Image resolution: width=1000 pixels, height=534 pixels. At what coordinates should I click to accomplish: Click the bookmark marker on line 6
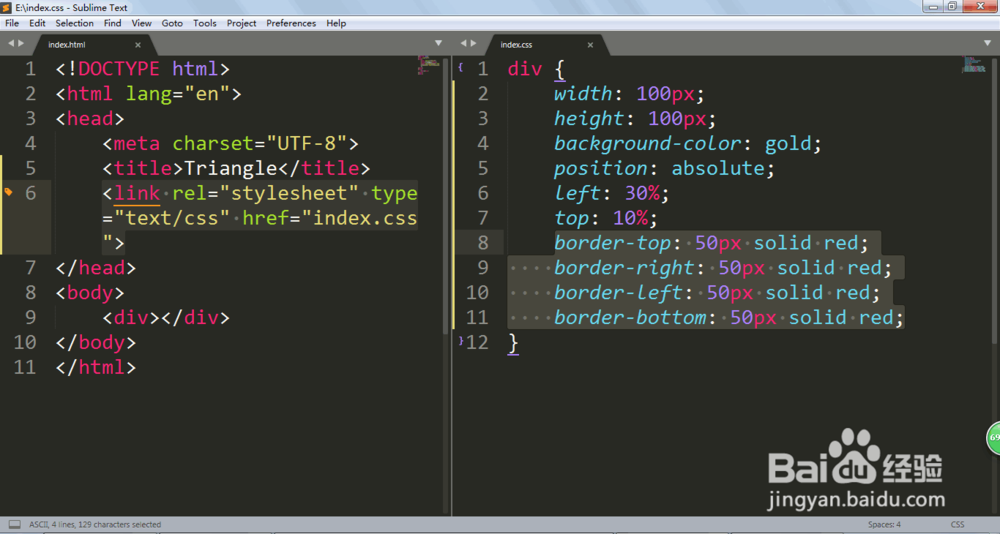click(x=8, y=191)
